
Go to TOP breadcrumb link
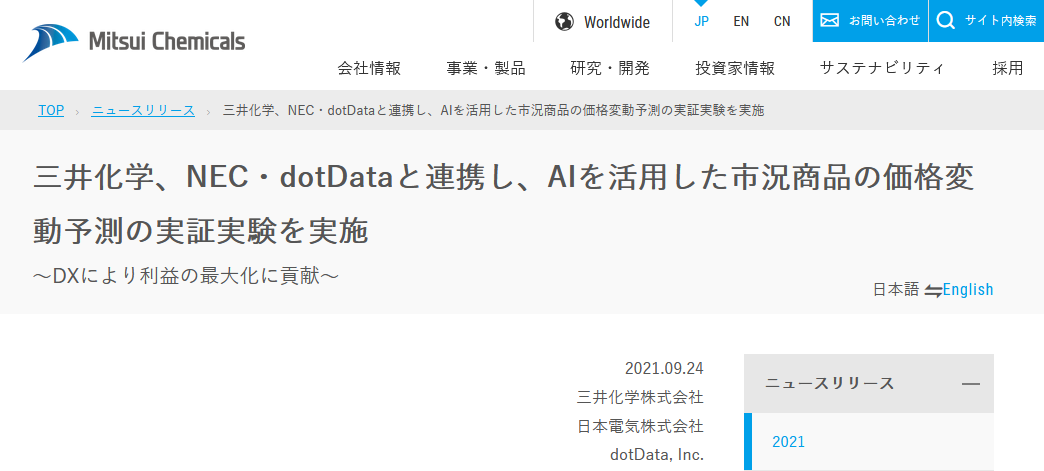pos(51,111)
